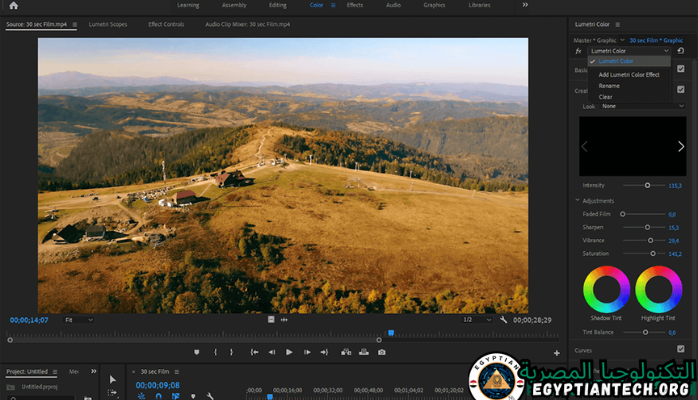Click the Export Frame camera icon
Viewport: 698px width, 400px height.
(381, 352)
